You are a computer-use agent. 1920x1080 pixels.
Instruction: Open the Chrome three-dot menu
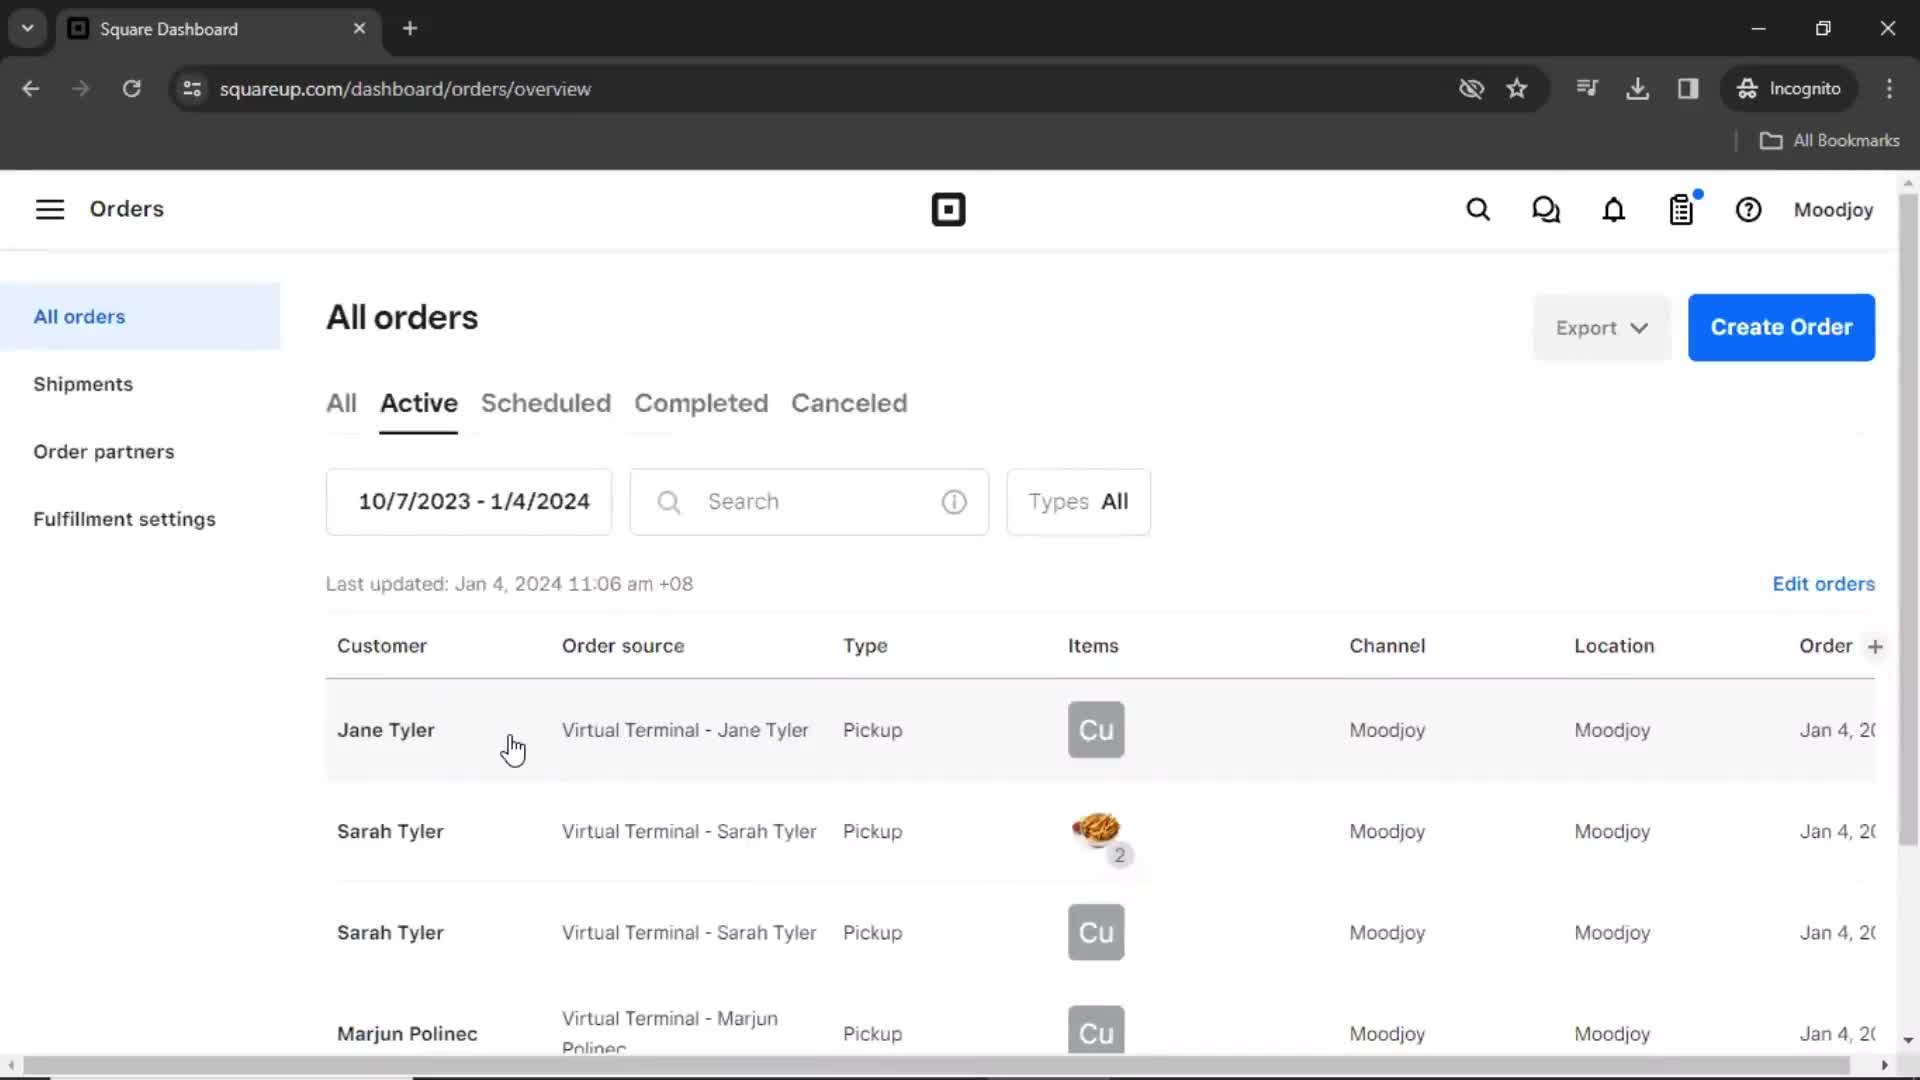(x=1889, y=89)
